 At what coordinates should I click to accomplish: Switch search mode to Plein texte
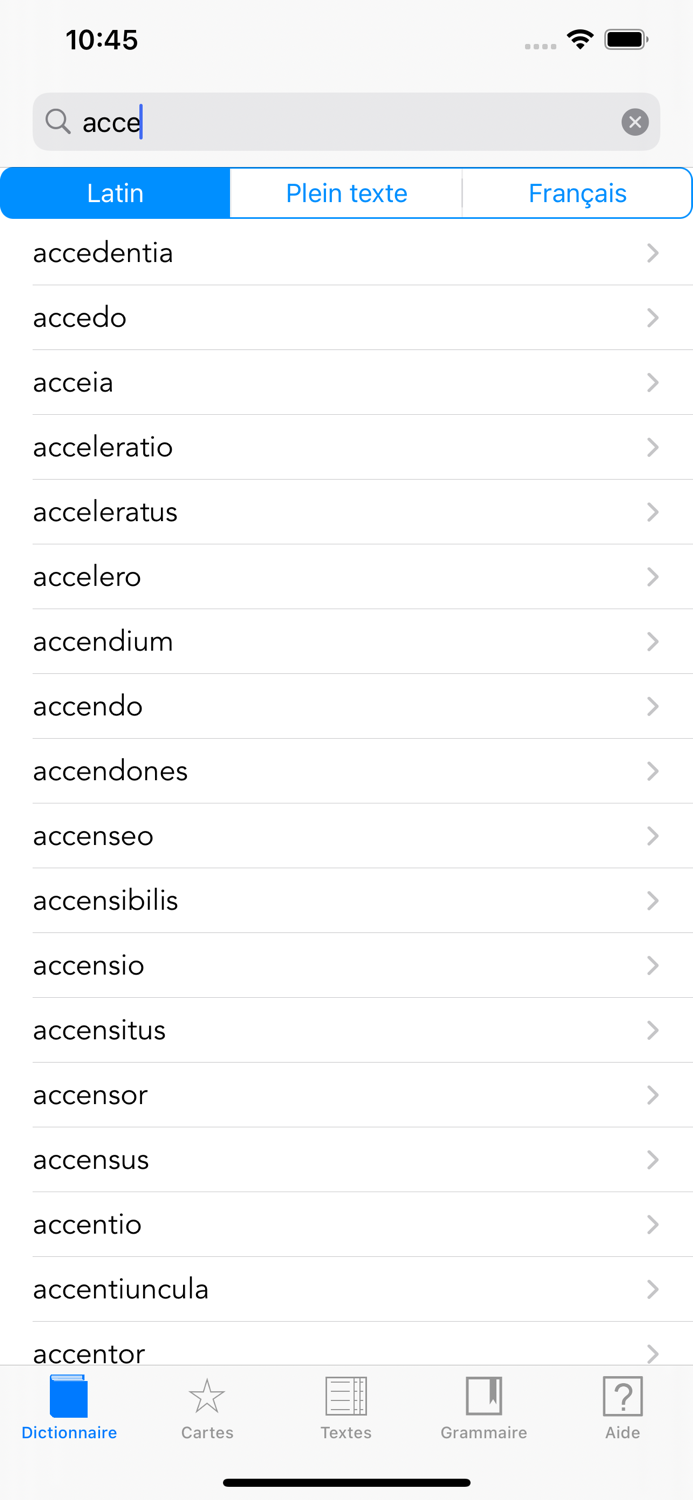tap(346, 193)
